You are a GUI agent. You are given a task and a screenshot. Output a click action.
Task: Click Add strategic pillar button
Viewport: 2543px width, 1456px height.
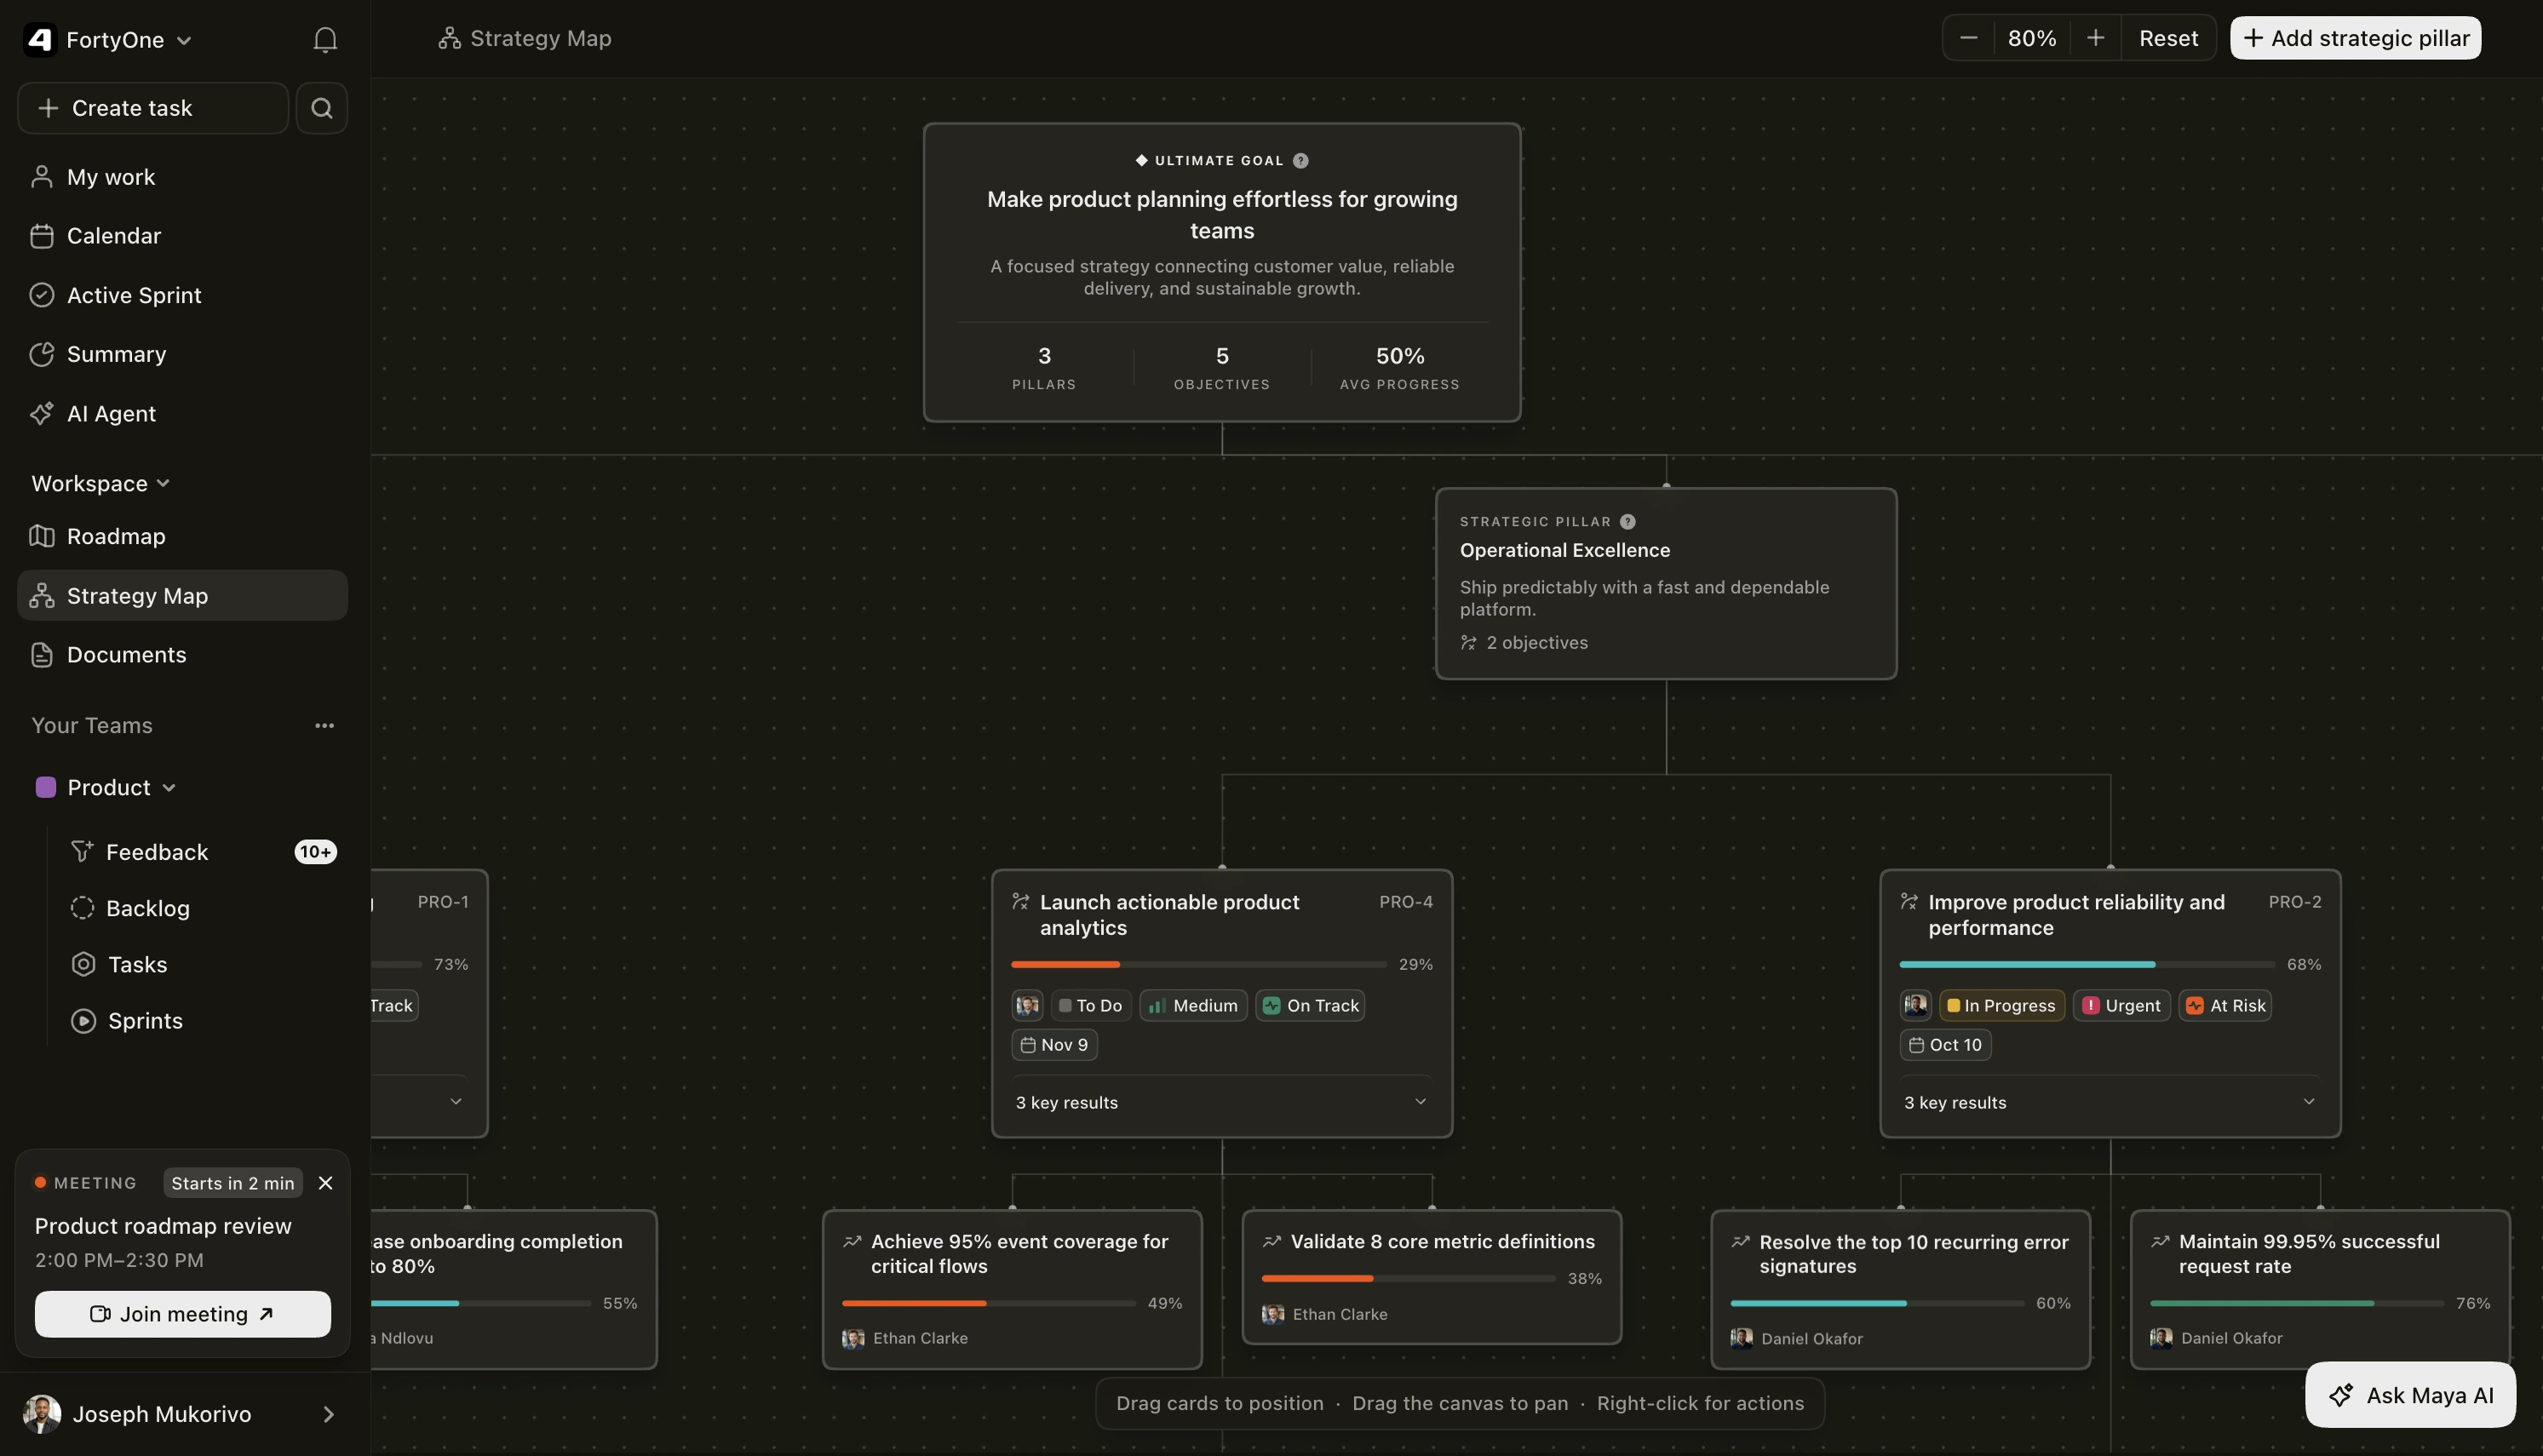click(2355, 38)
